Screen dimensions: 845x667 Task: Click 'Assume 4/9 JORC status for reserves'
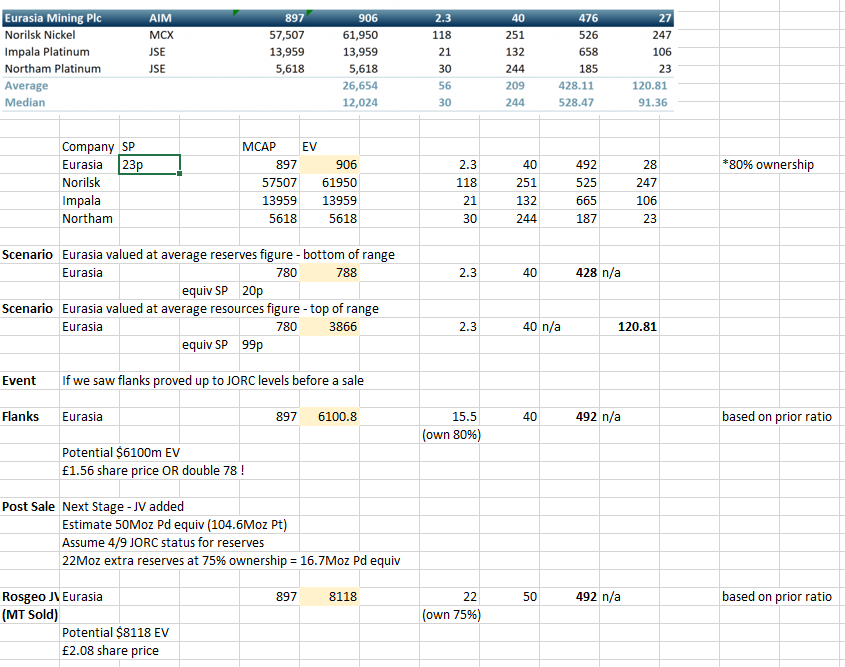[163, 543]
